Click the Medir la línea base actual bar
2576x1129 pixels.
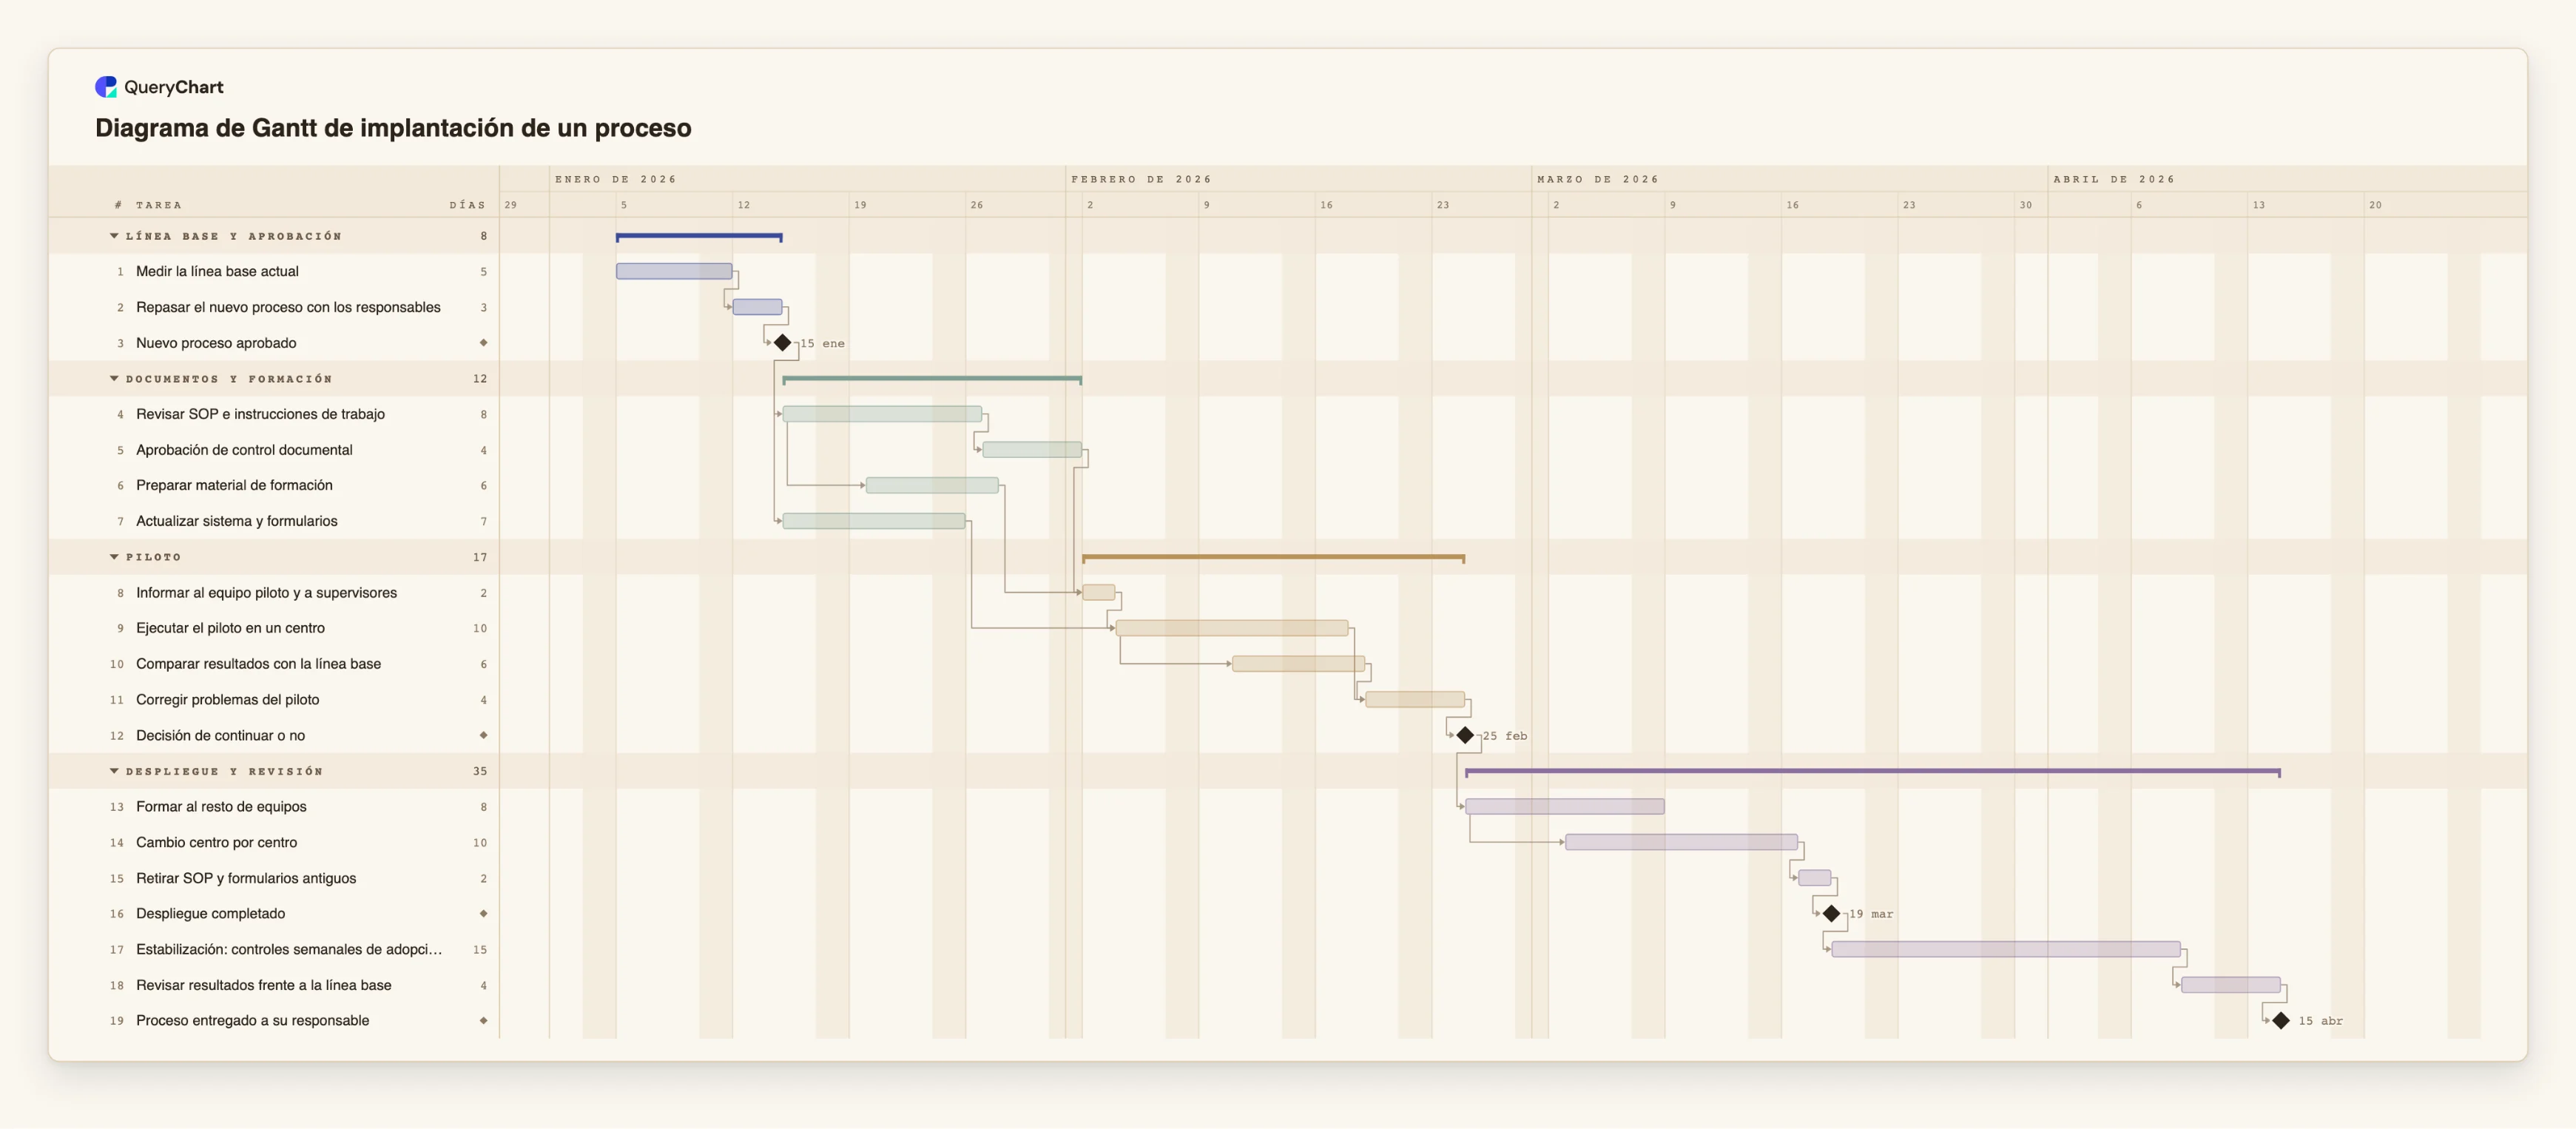coord(674,271)
